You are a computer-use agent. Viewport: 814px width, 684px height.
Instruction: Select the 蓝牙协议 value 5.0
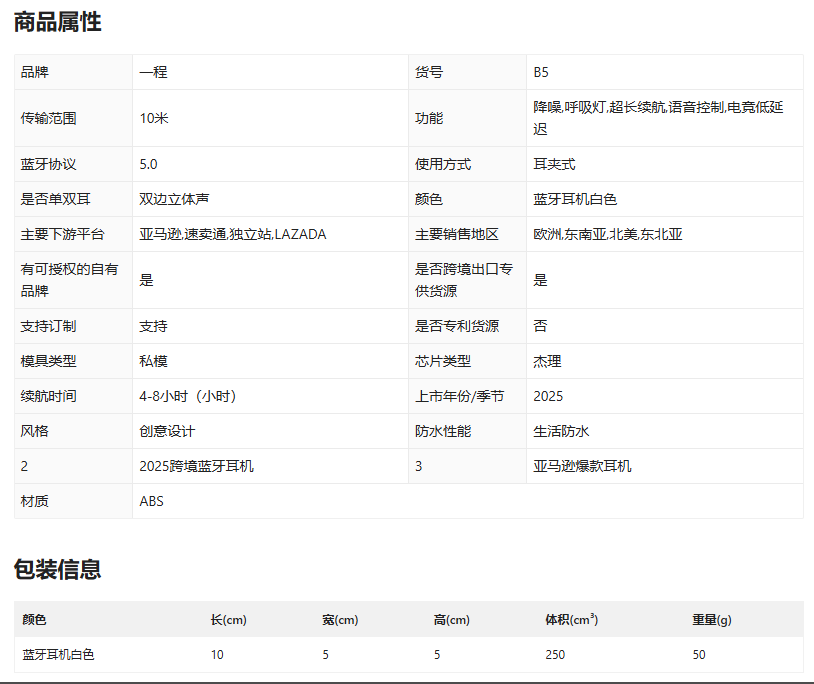148,164
